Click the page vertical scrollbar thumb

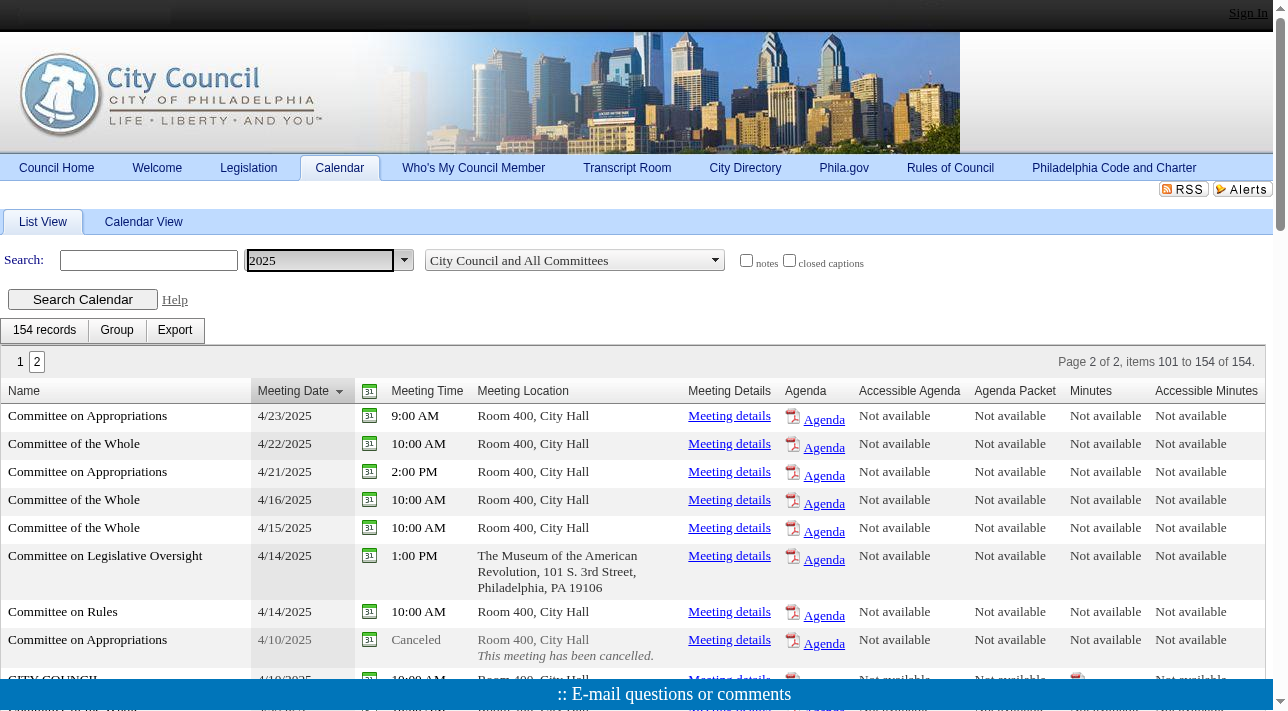pos(1280,122)
